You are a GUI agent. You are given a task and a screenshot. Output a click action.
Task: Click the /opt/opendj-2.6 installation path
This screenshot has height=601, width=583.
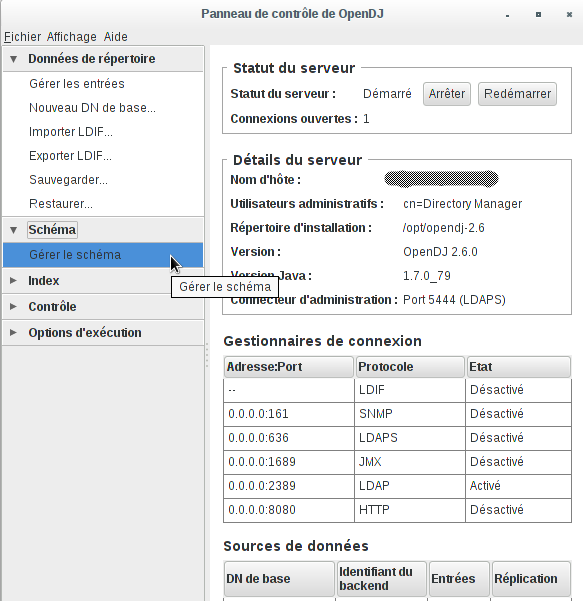pyautogui.click(x=443, y=228)
